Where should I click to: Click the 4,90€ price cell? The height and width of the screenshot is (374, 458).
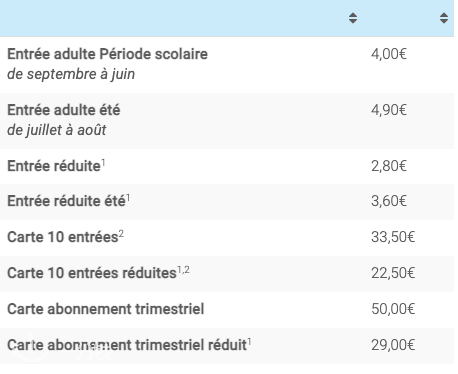coord(389,110)
